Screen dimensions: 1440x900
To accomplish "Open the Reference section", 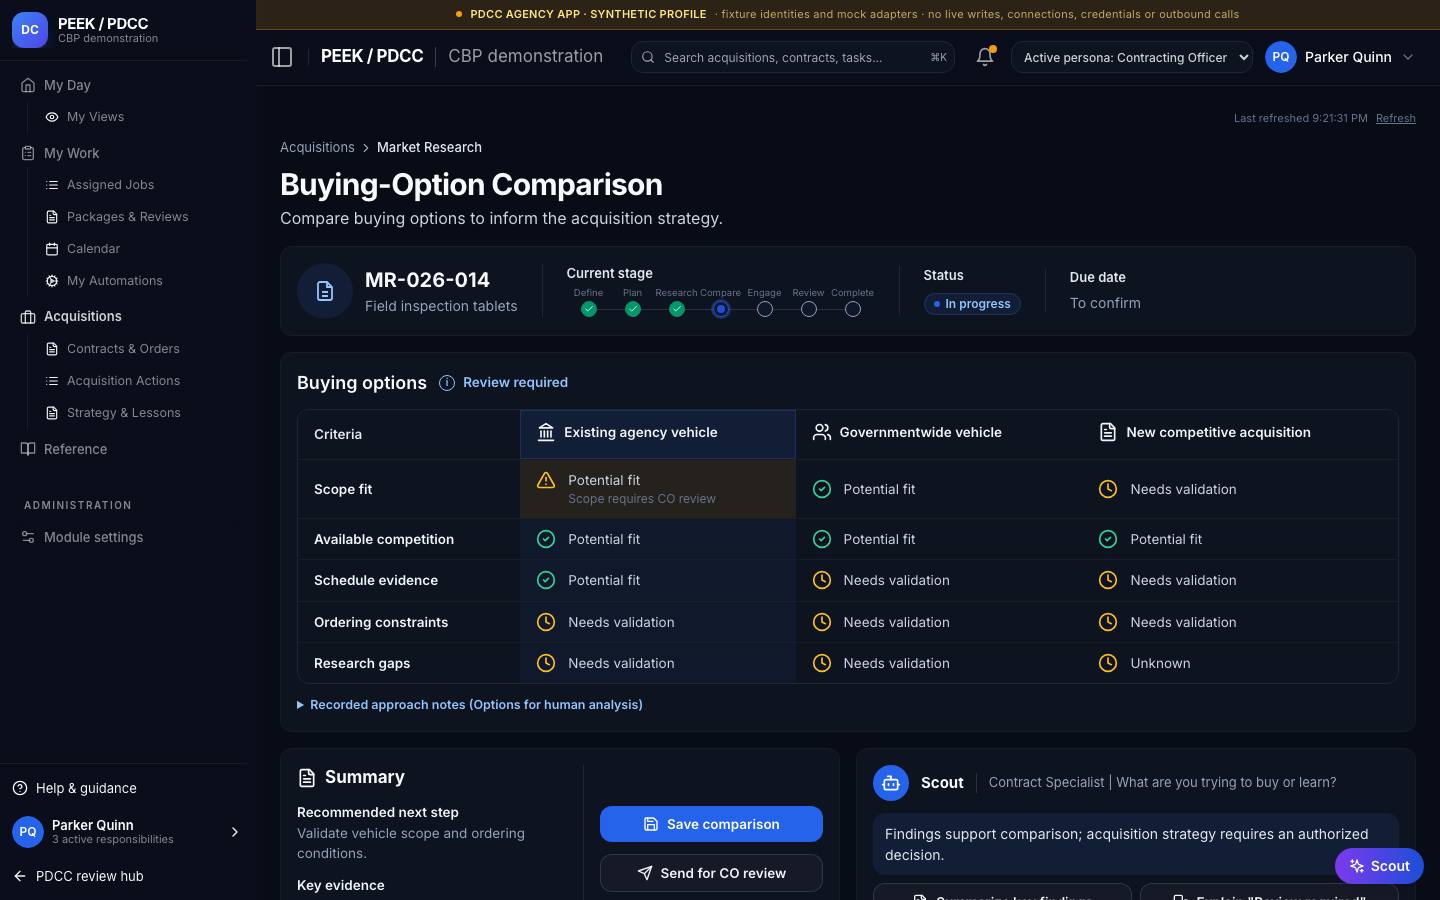I will [75, 449].
